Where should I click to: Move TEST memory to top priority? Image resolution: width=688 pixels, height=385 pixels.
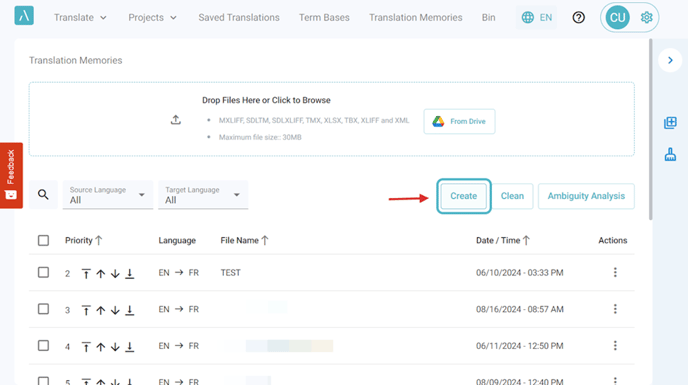pos(86,273)
